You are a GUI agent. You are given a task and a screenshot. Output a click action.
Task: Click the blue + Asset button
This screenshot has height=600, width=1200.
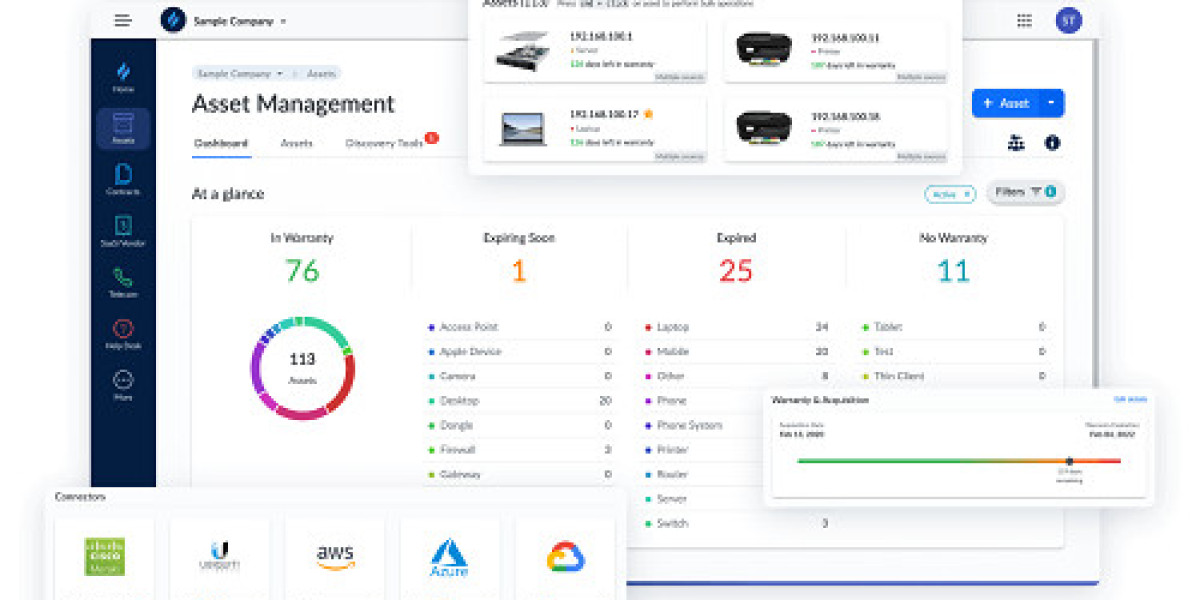click(1005, 103)
